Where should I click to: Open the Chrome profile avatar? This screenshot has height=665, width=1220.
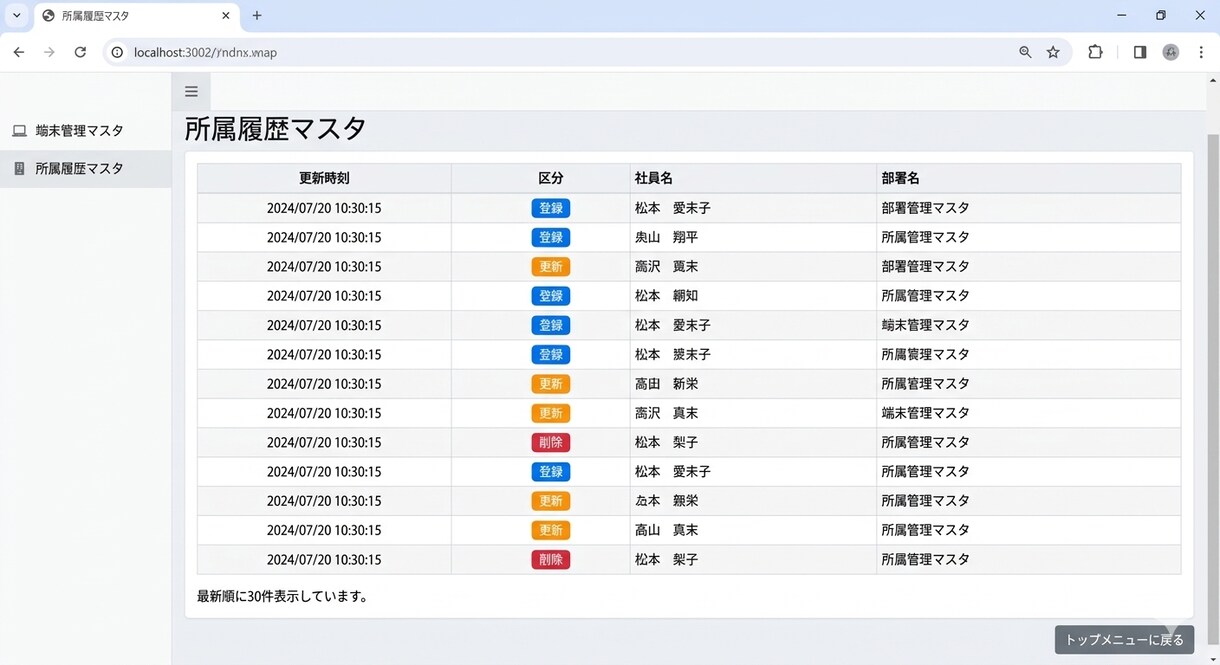click(x=1170, y=52)
